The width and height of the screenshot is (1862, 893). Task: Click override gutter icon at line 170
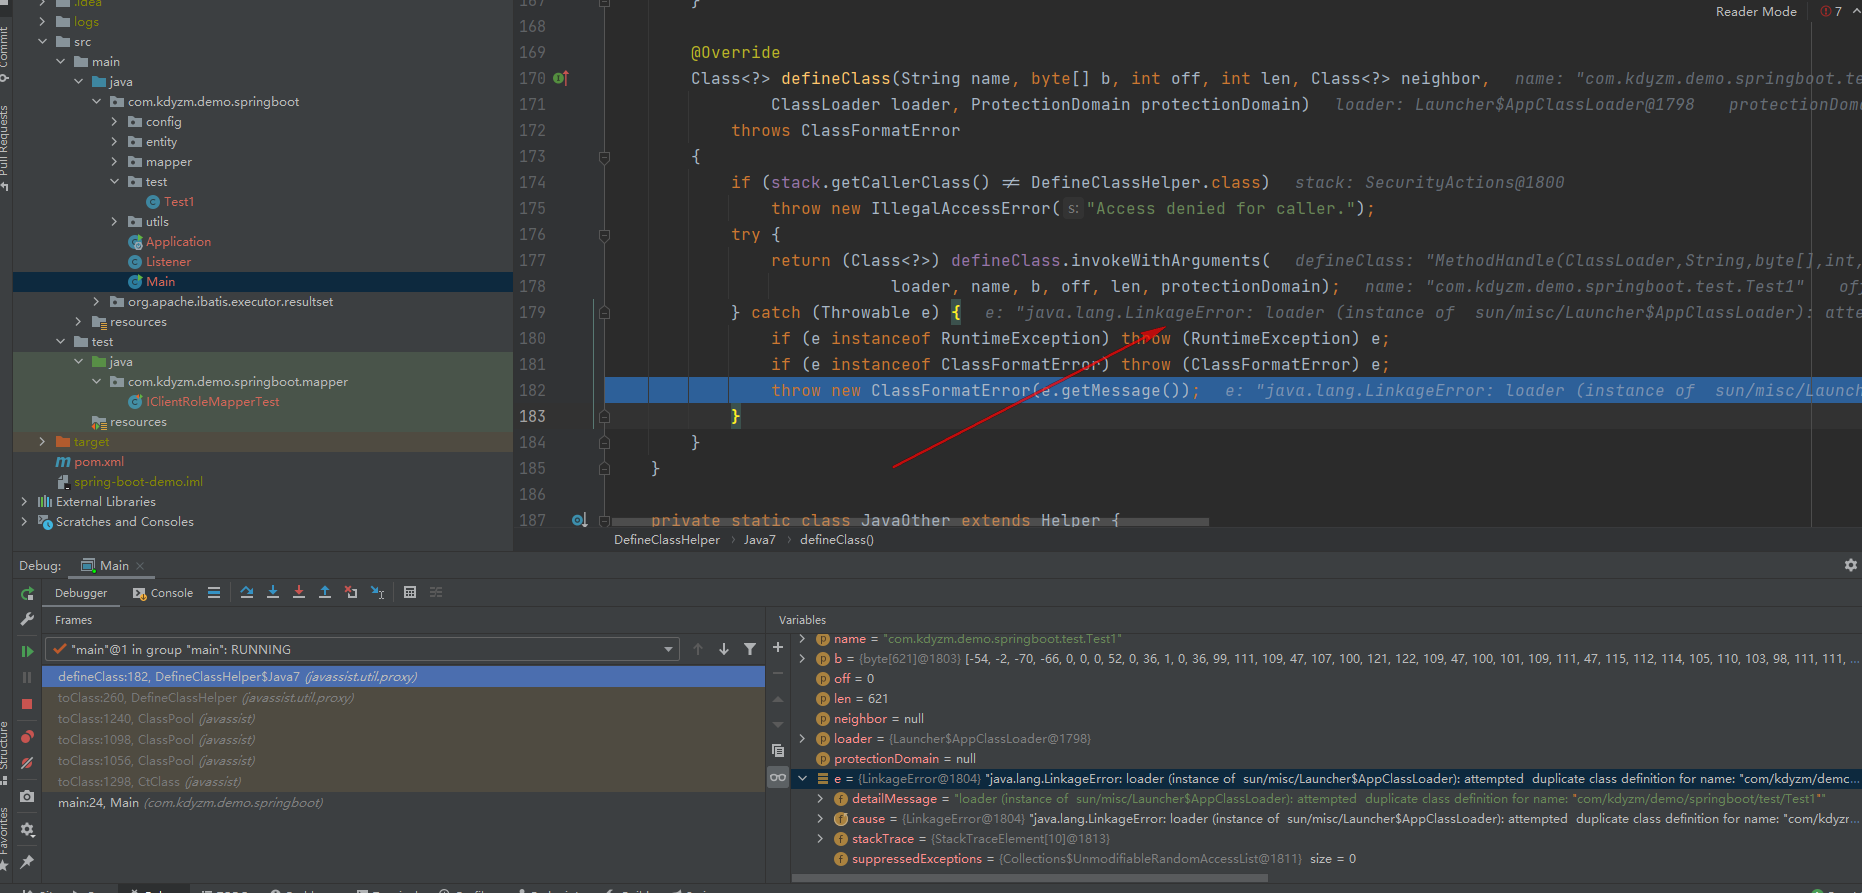click(561, 78)
